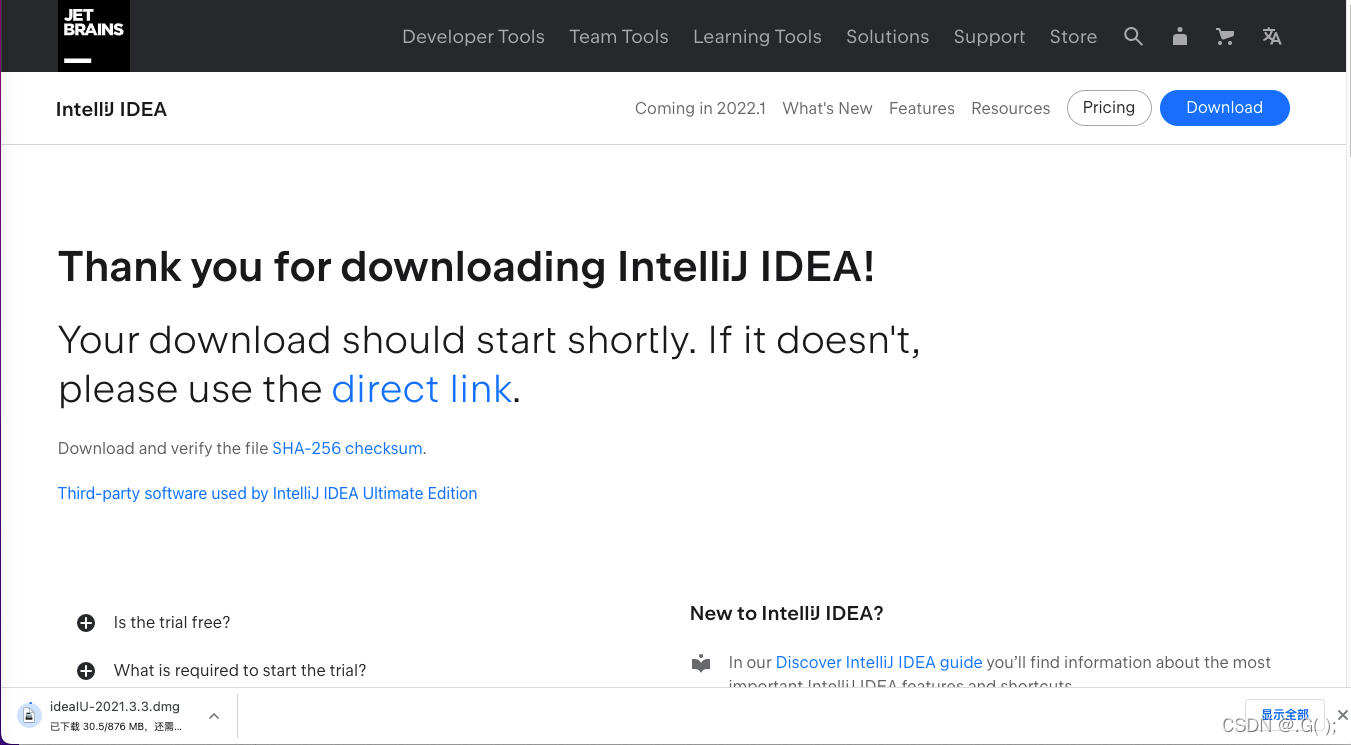Expand 'What is required to start the trial?' plus icon

pyautogui.click(x=86, y=671)
